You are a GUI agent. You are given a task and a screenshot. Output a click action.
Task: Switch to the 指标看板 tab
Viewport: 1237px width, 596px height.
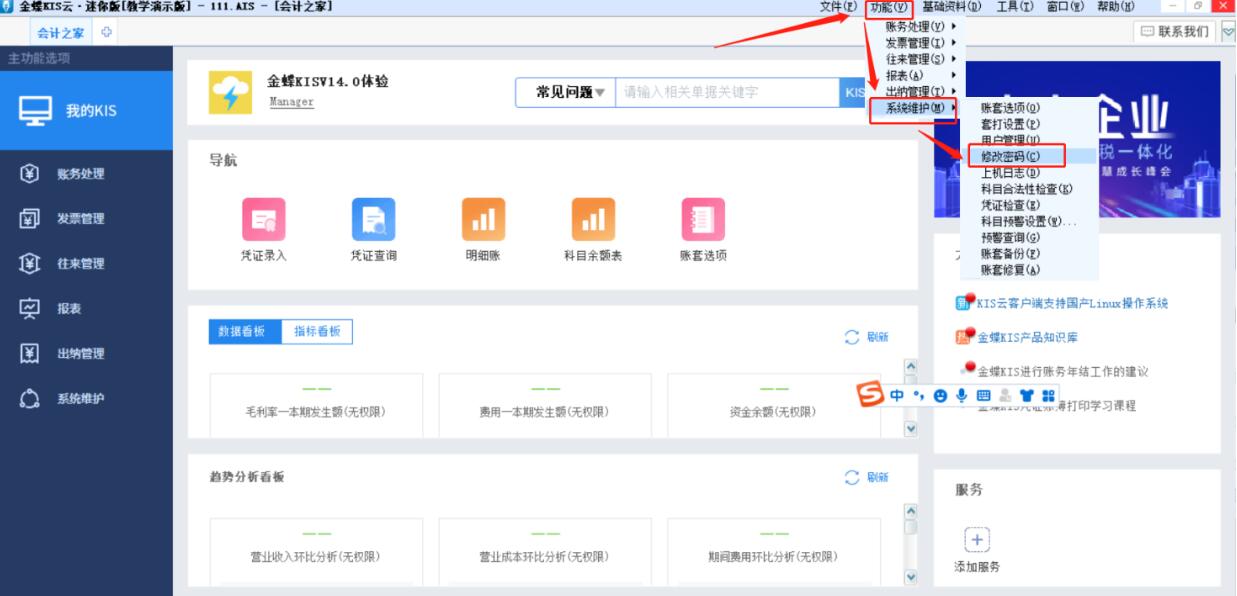point(317,332)
